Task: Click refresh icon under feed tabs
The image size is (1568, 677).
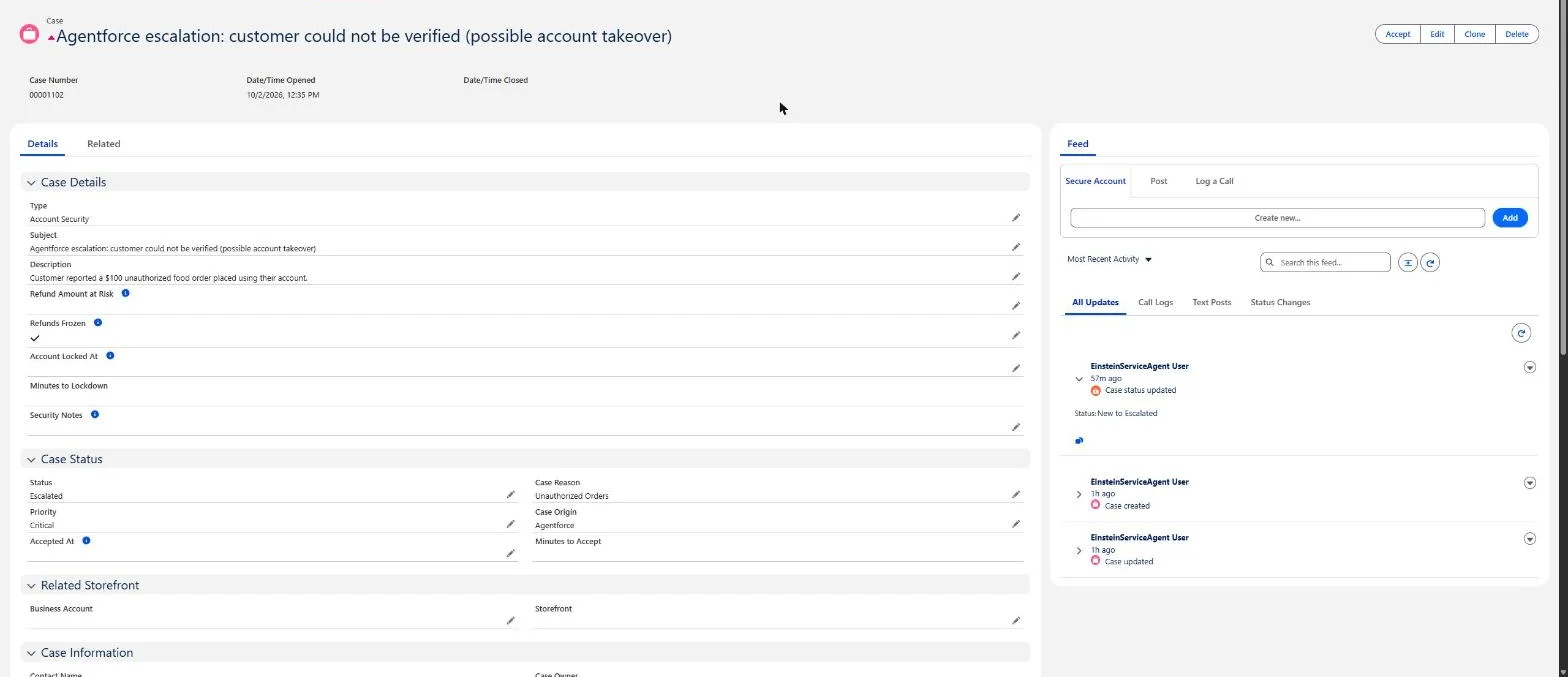Action: 1521,333
